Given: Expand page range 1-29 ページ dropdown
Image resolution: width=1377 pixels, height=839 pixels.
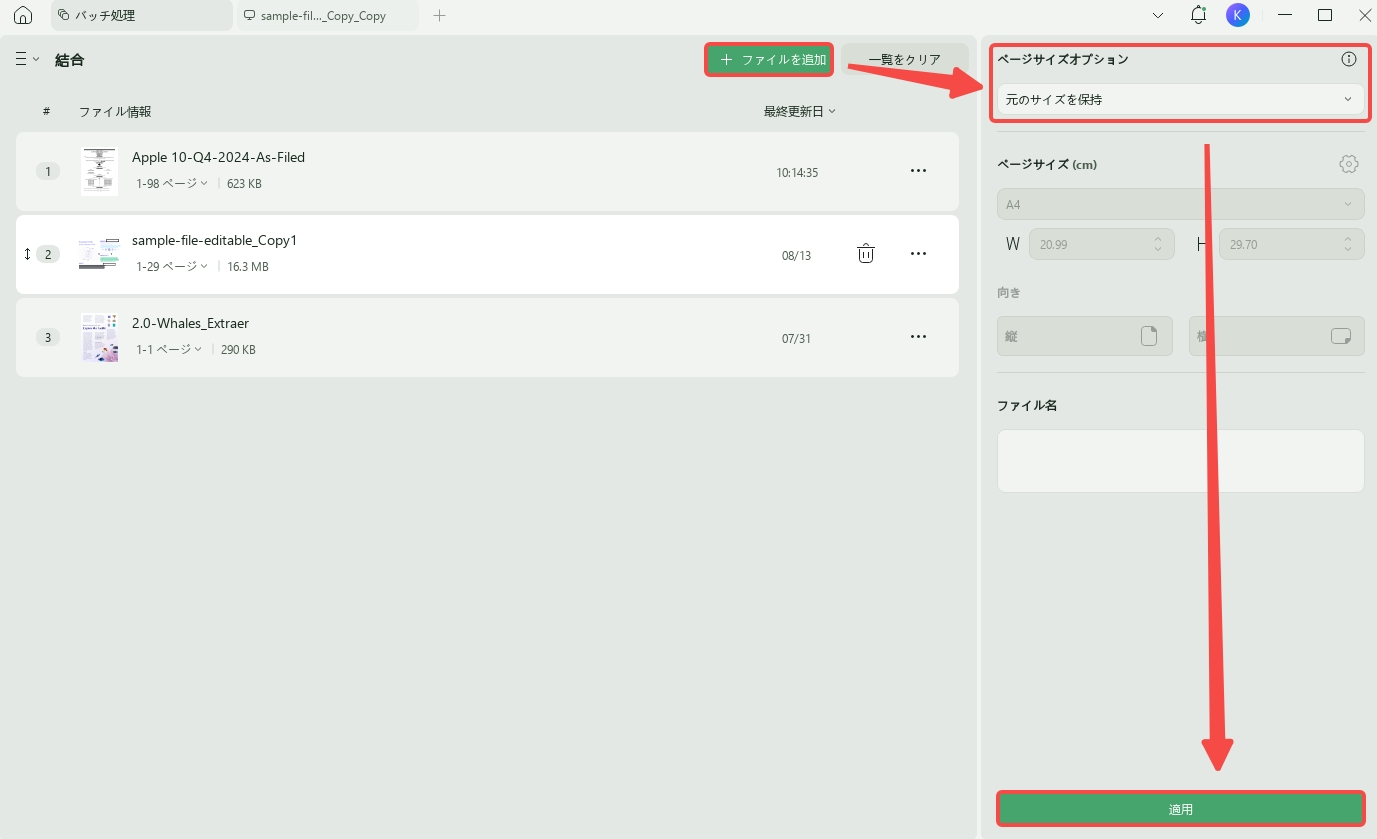Looking at the screenshot, I should (x=172, y=266).
